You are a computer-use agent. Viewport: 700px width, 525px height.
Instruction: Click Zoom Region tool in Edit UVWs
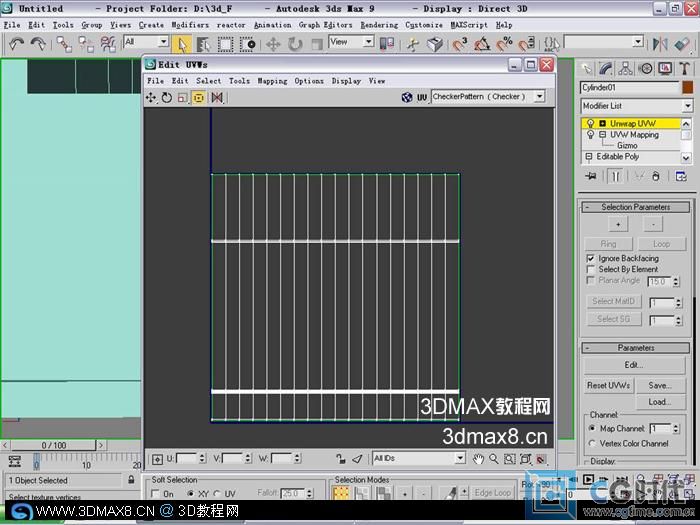pyautogui.click(x=509, y=458)
